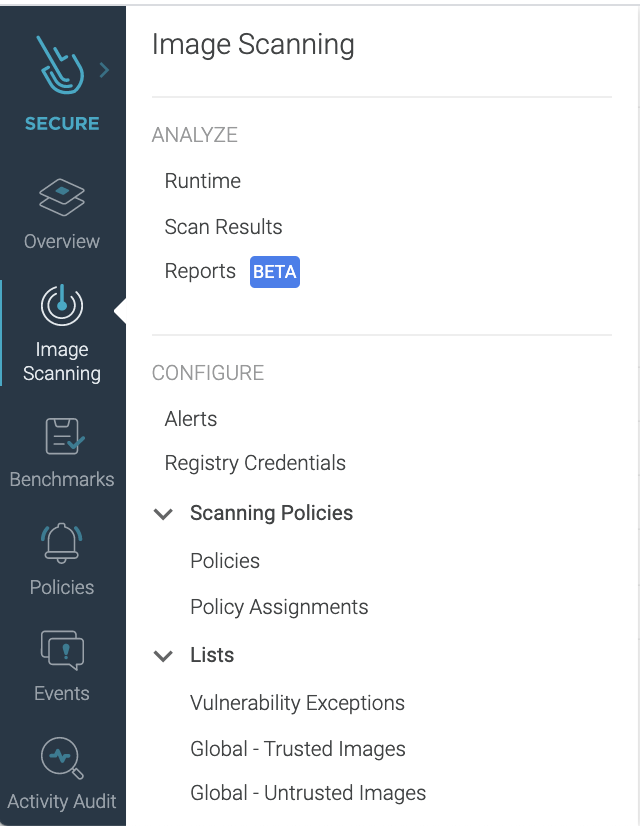The image size is (640, 826).
Task: Expand the sidebar with the arrow by the logo
Action: 104,70
